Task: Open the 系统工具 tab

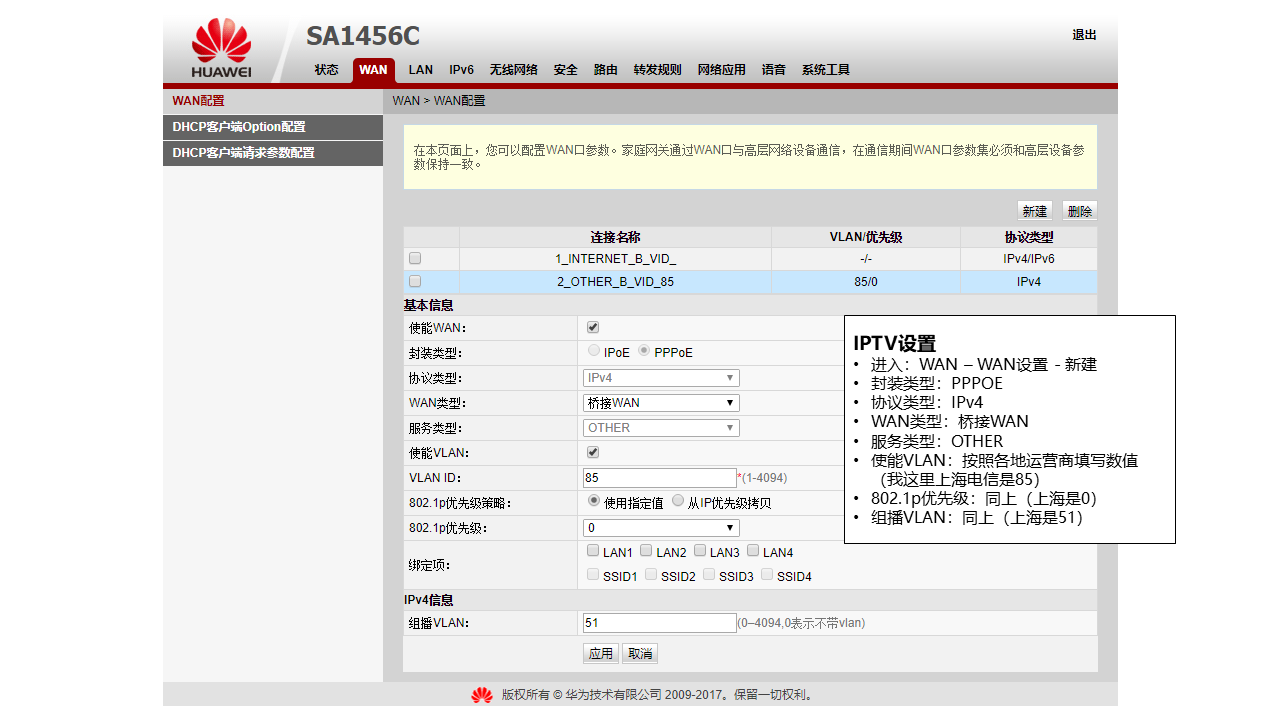Action: pyautogui.click(x=825, y=70)
